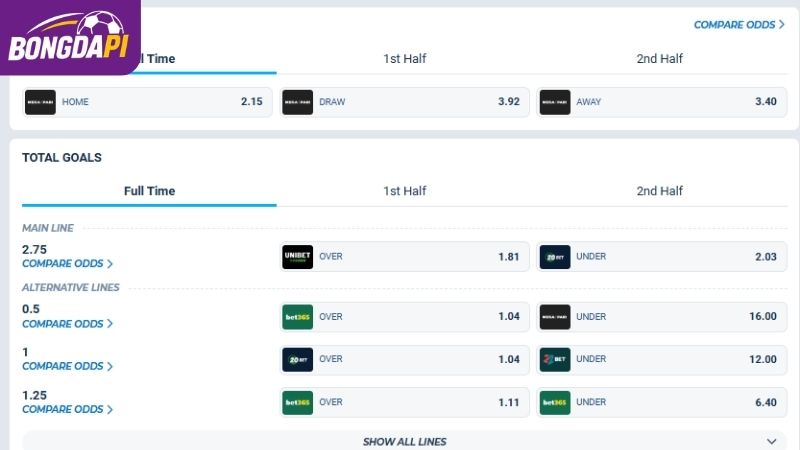Click the chevron arrow at Show All Lines
Image resolution: width=800 pixels, height=450 pixels.
point(771,441)
